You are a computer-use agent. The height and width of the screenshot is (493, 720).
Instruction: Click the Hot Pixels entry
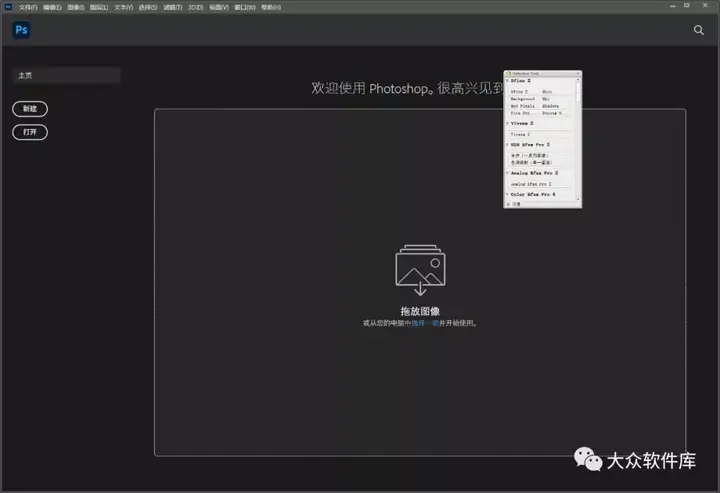coord(523,106)
